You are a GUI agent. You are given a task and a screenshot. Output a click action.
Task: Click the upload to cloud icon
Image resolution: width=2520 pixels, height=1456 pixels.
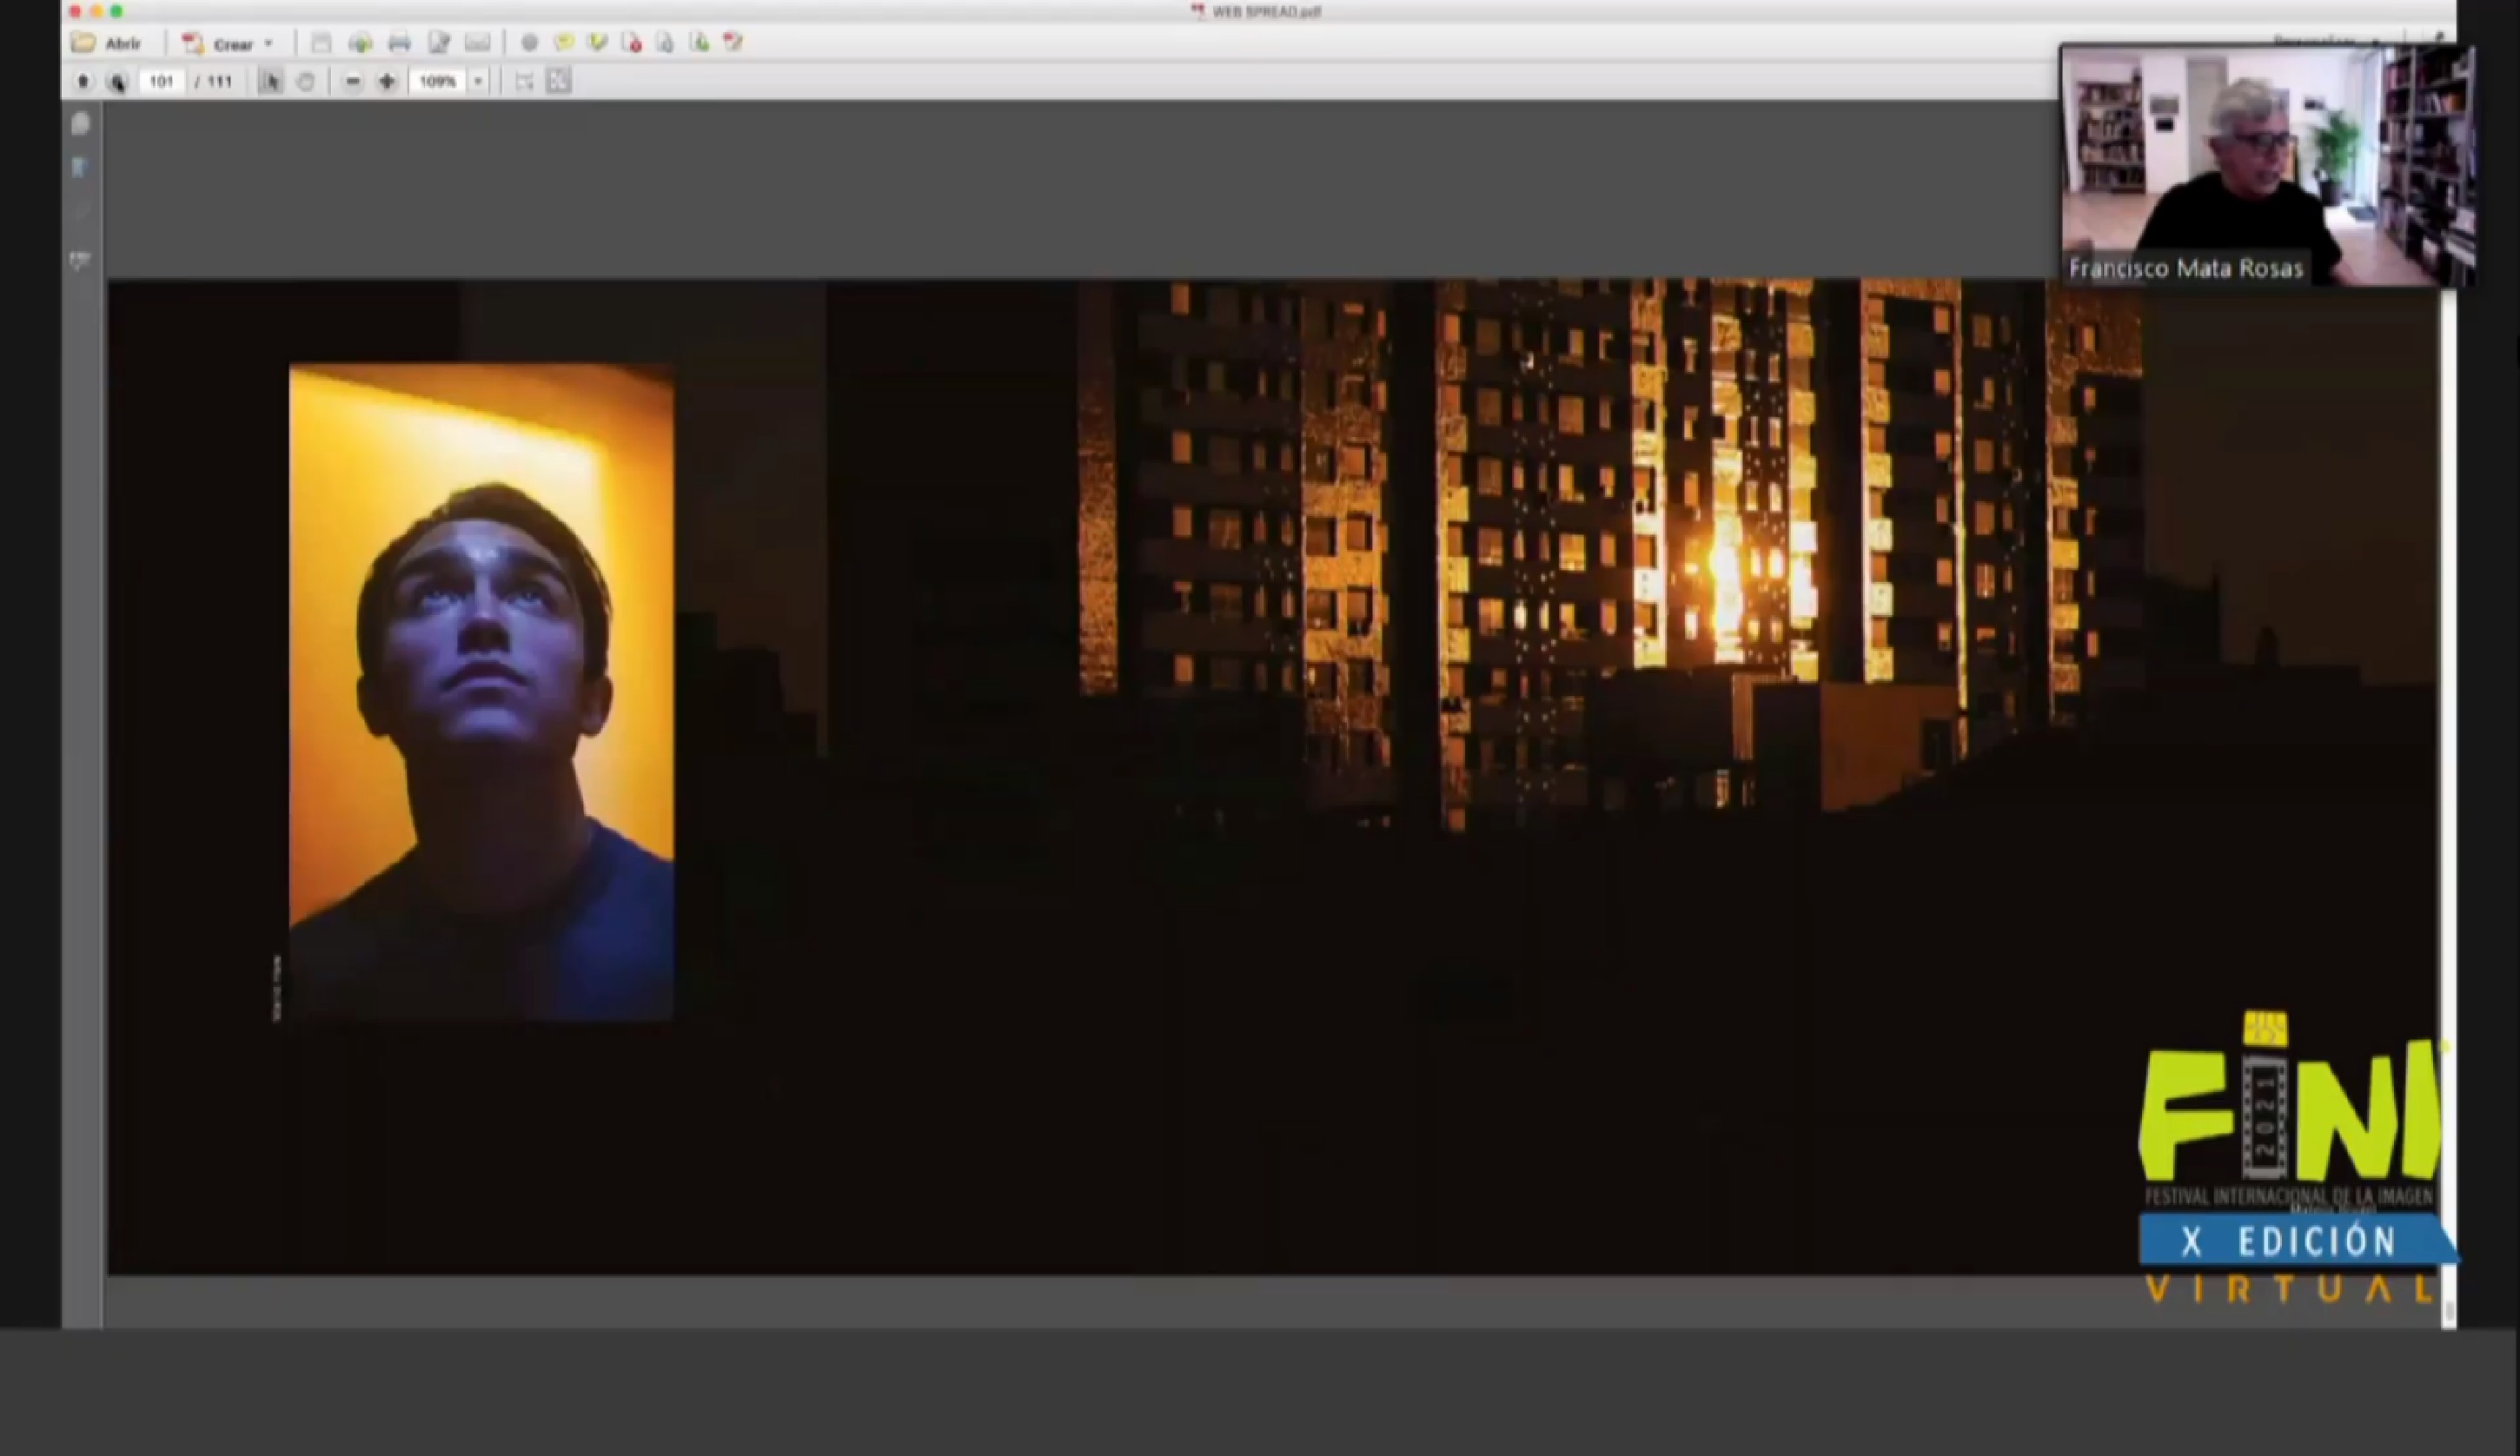coord(360,43)
